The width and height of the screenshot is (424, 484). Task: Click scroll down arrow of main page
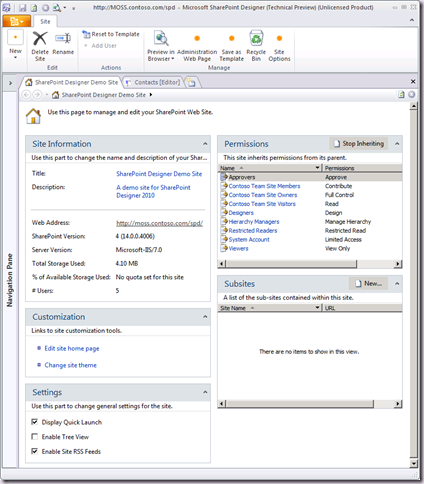click(x=414, y=463)
